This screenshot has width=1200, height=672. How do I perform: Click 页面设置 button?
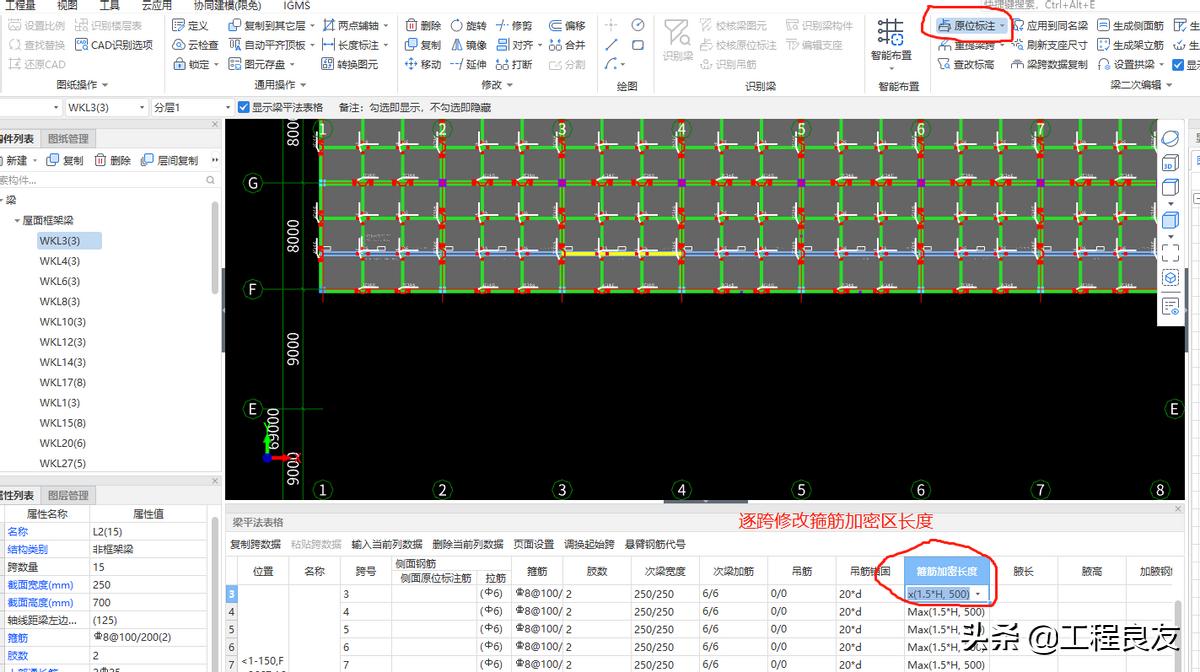(534, 545)
